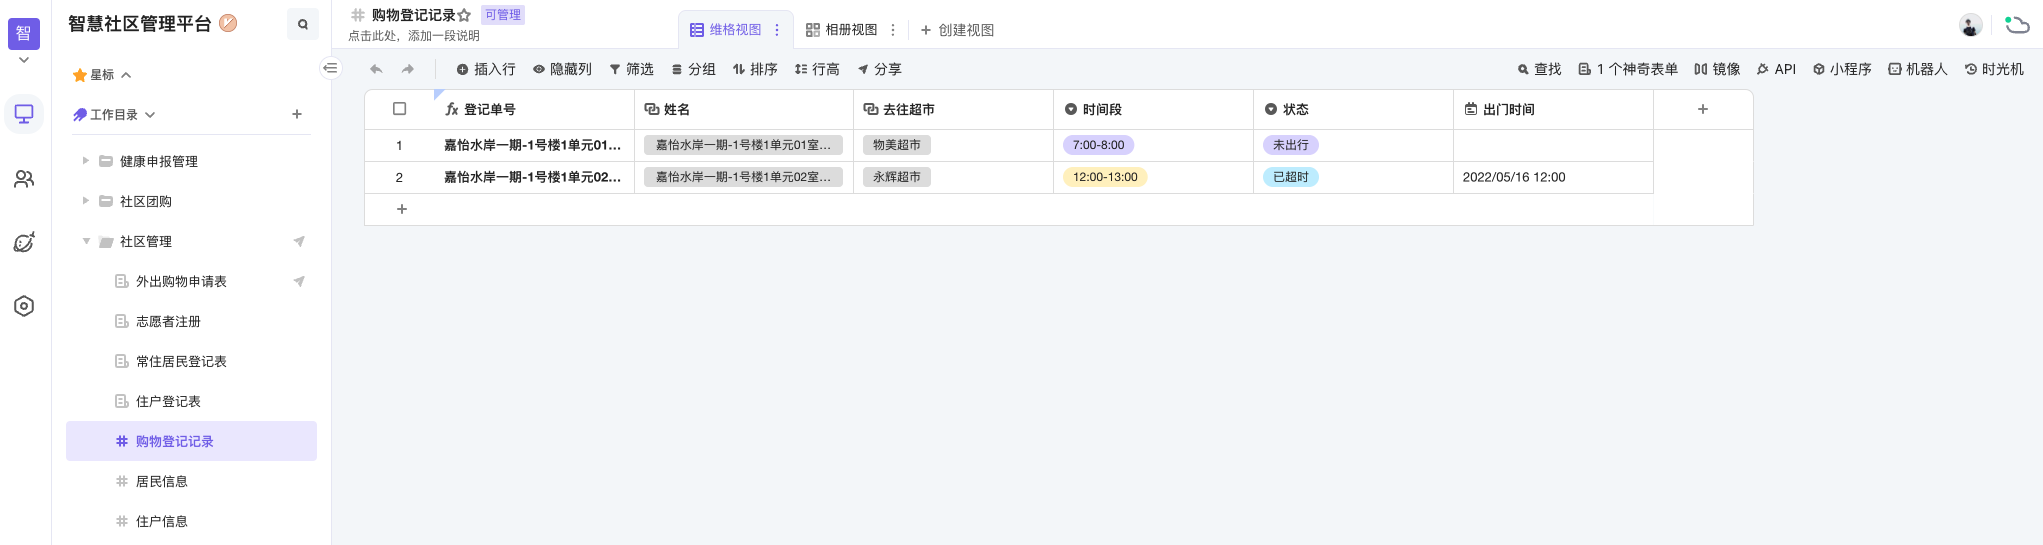Screen dimensions: 2043x545
Task: Expand the 社区团购 folder
Action: 86,201
